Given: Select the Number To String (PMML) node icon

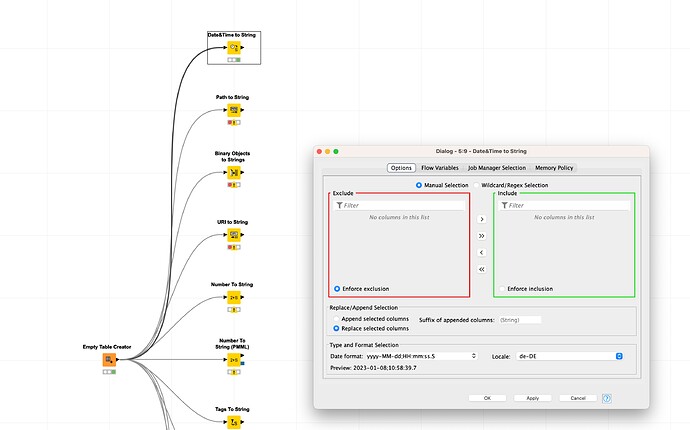Looking at the screenshot, I should click(234, 360).
